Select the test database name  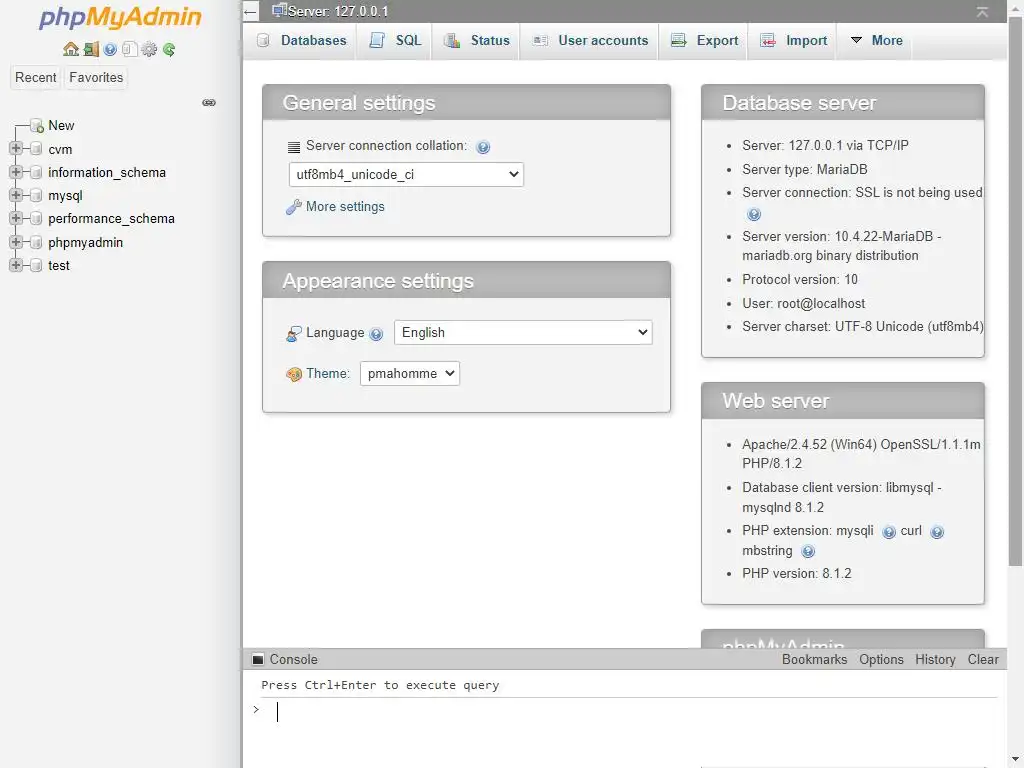(59, 266)
